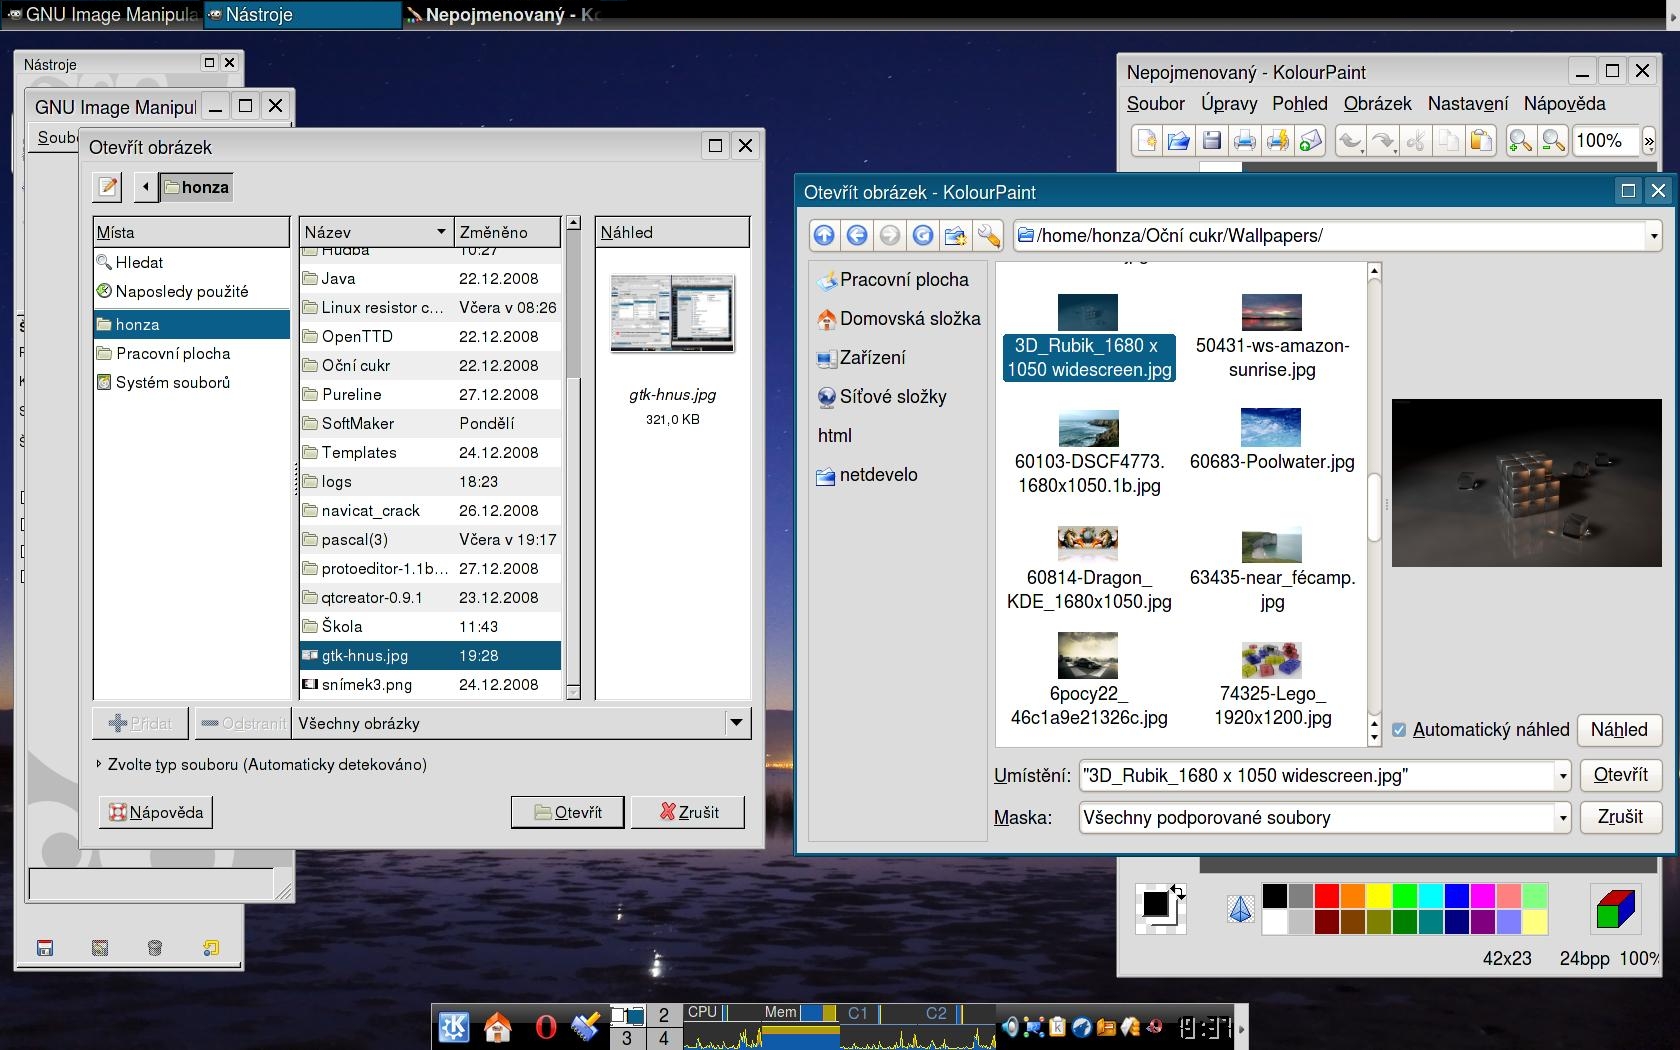Viewport: 1680px width, 1050px height.
Task: Click Print preview icon with lightning bolt
Action: click(1278, 141)
